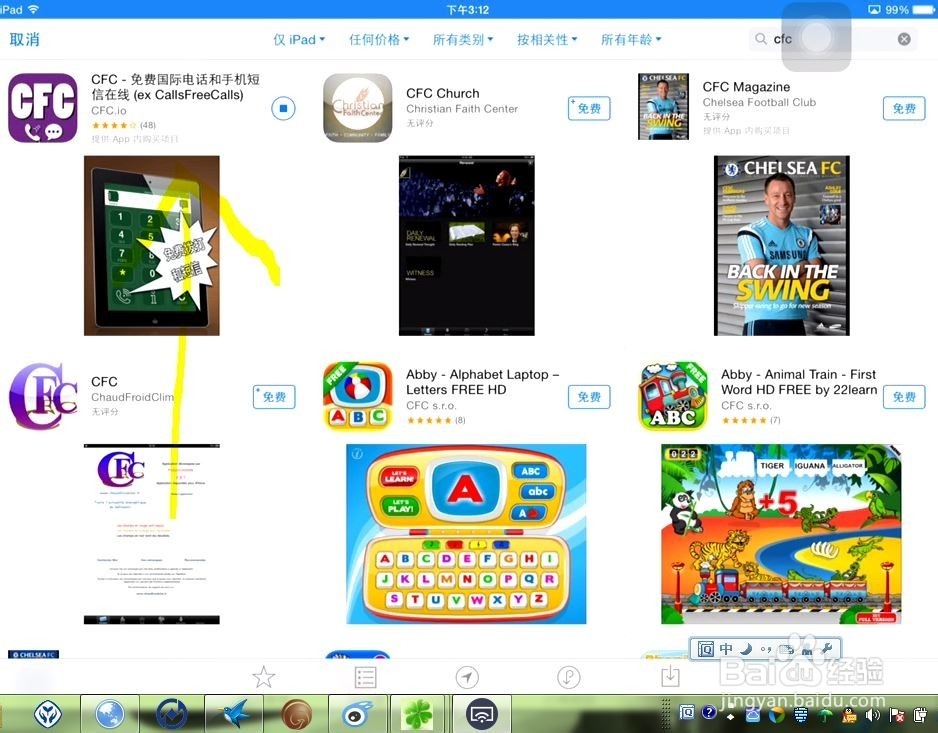
Task: Click the blue help question-mark tray icon
Action: click(x=709, y=712)
